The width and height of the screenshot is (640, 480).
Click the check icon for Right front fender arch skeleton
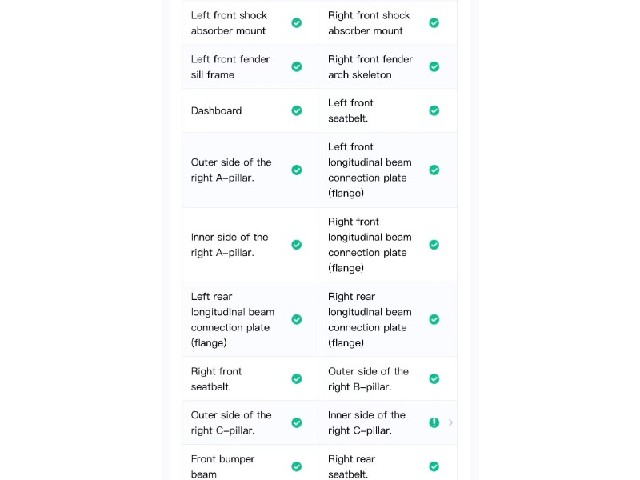coord(434,67)
